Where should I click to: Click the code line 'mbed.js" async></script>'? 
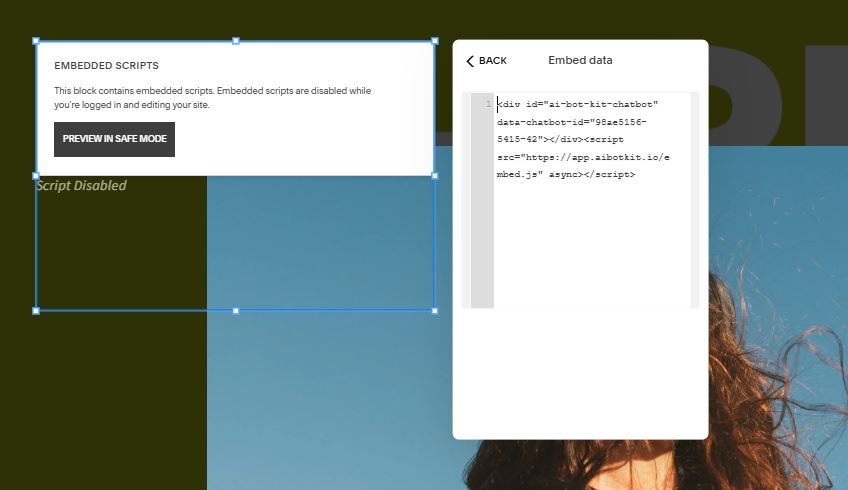click(566, 175)
